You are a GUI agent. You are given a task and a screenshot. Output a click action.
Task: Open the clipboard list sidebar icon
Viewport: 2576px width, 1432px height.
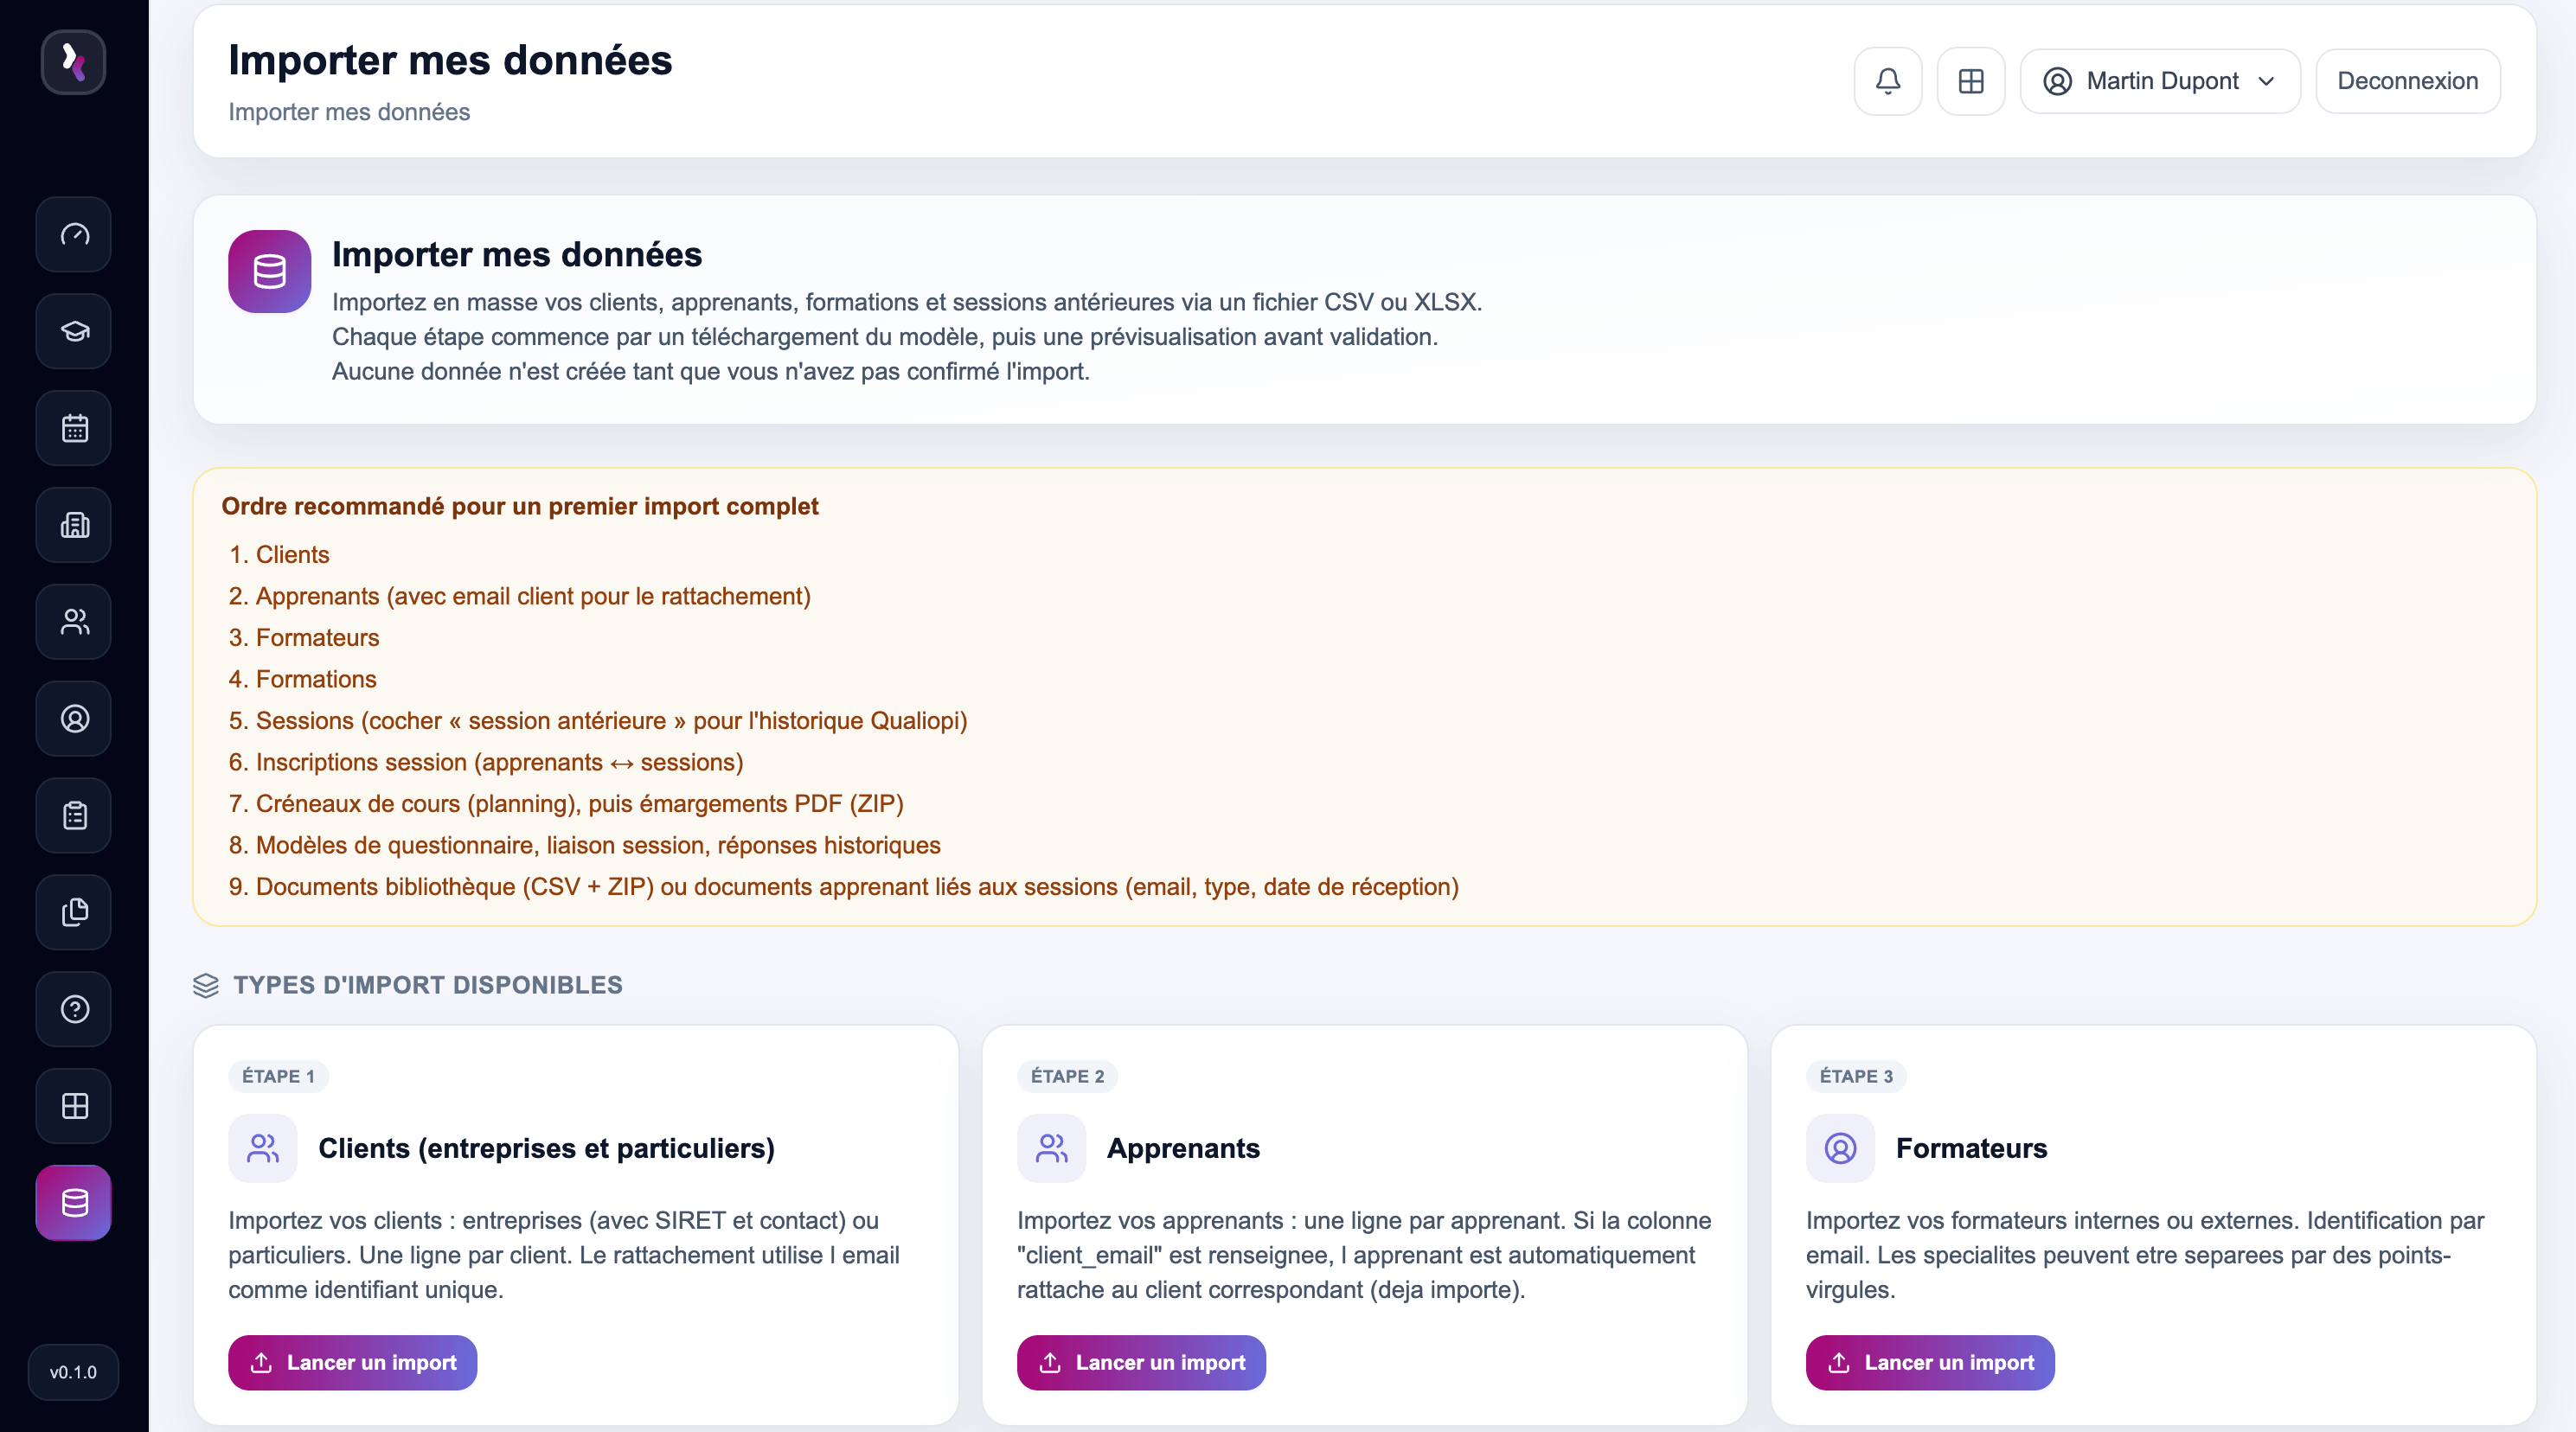[74, 815]
